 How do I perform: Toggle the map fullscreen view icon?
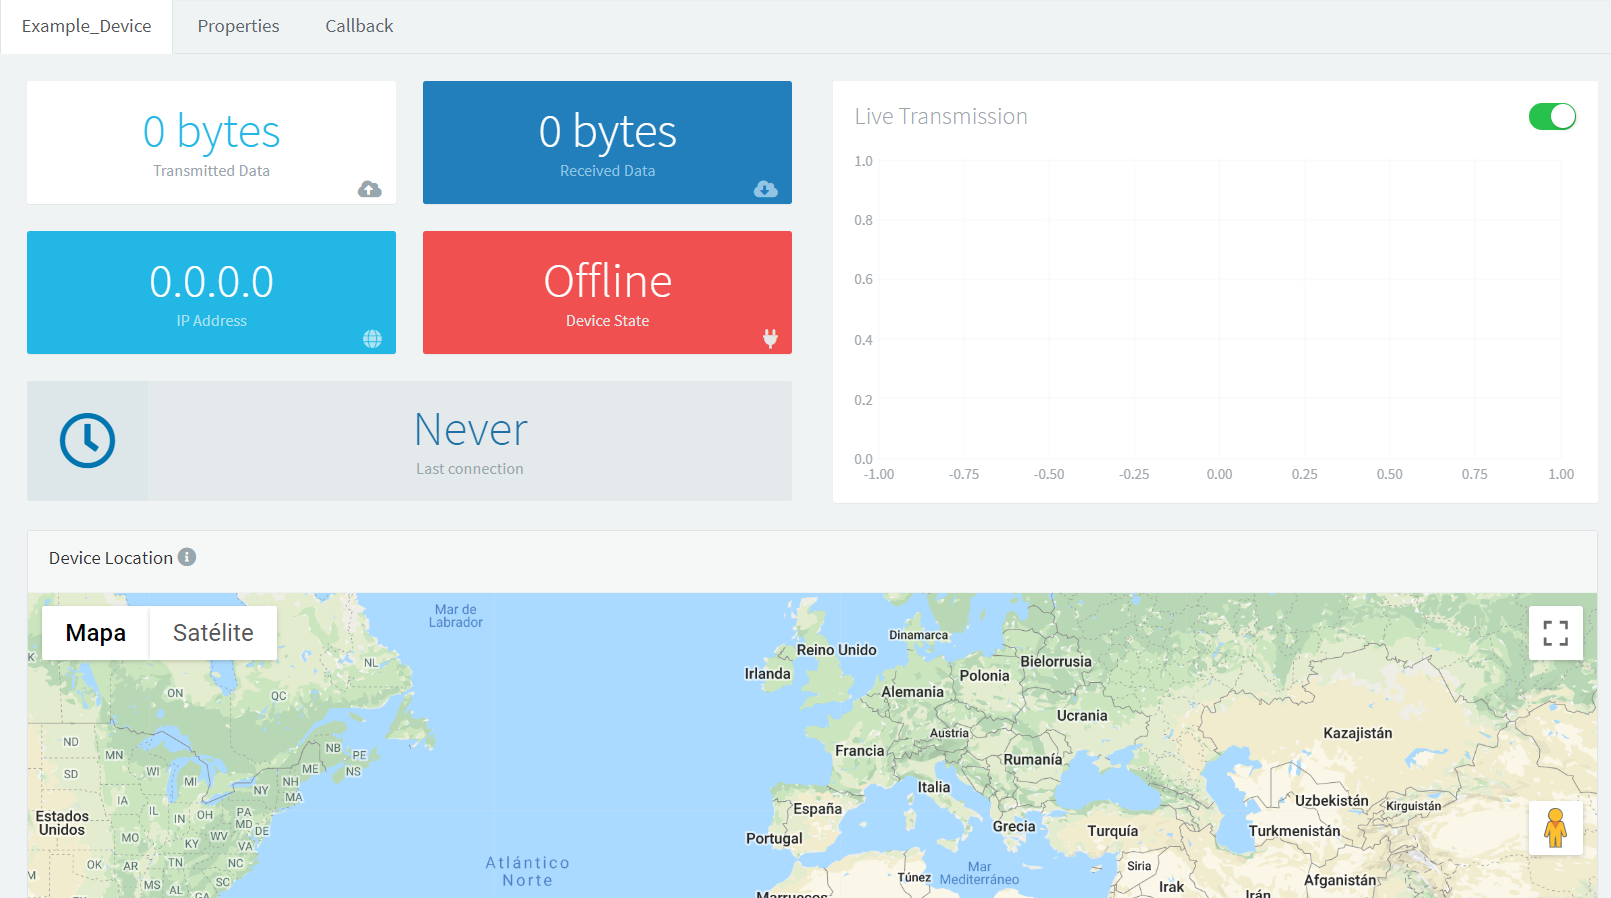pyautogui.click(x=1555, y=633)
